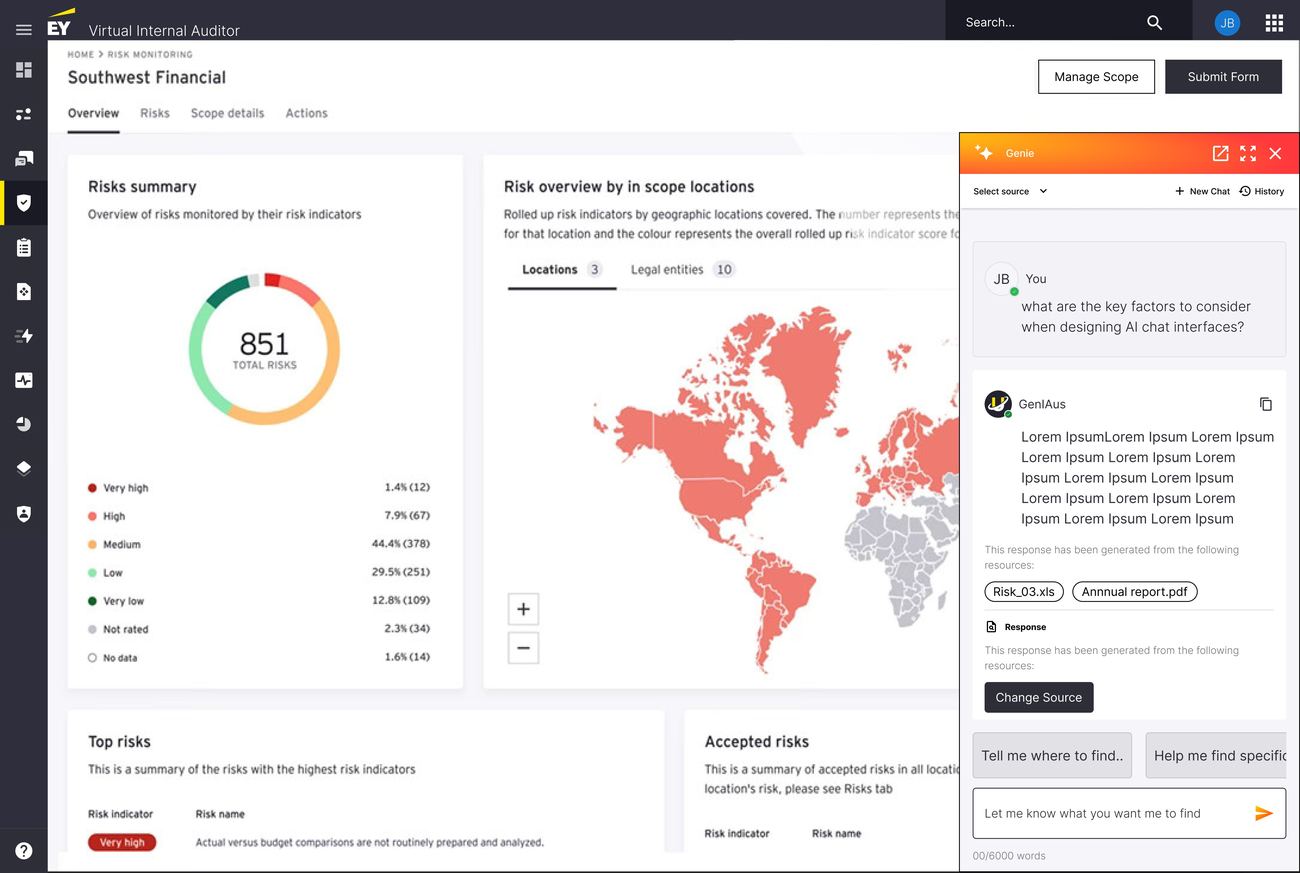Click the Submit Form button
1300x873 pixels.
[x=1223, y=77]
